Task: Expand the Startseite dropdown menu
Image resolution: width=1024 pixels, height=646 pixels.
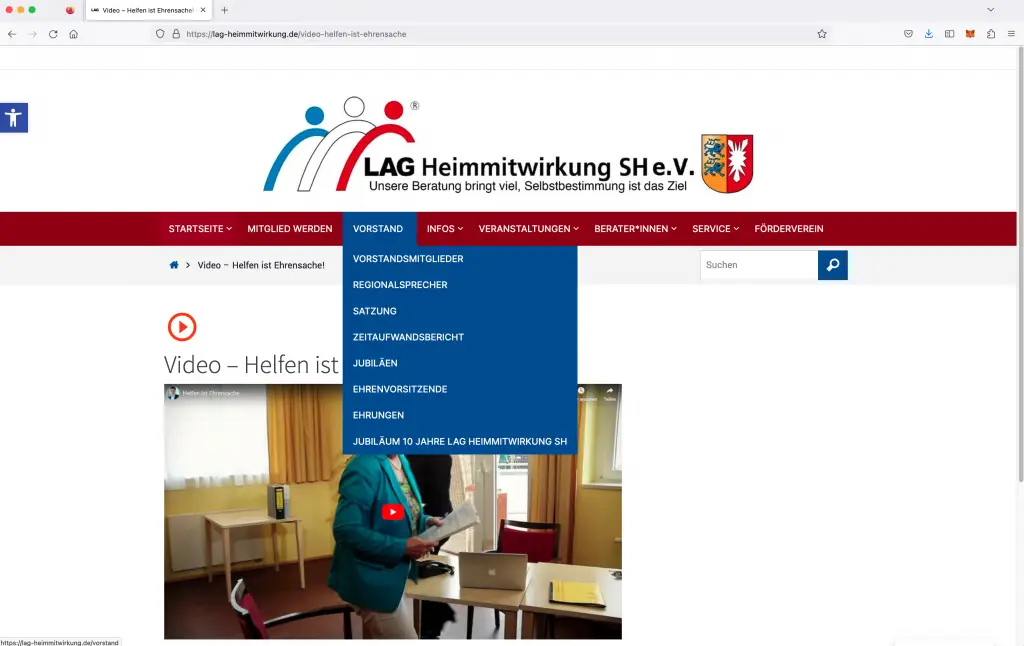Action: pos(199,229)
